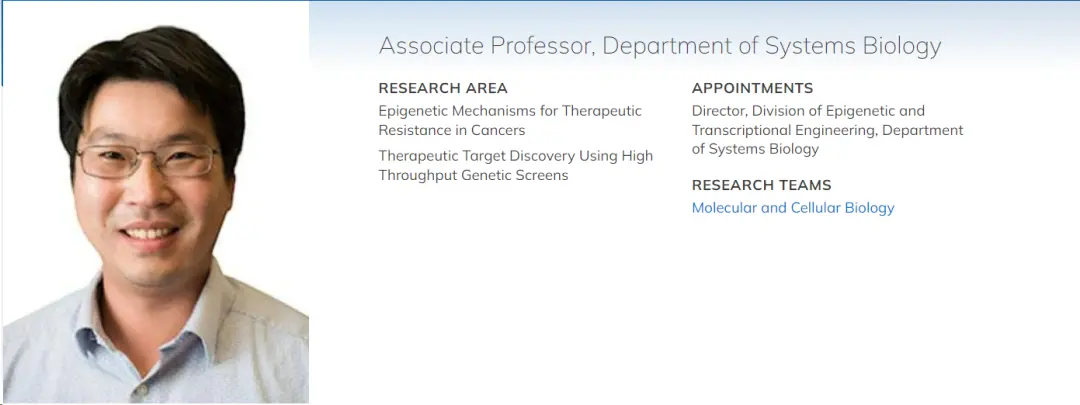Viewport: 1080px width, 405px height.
Task: Select 'Department of Systems Biology' in the large title
Action: [x=772, y=46]
